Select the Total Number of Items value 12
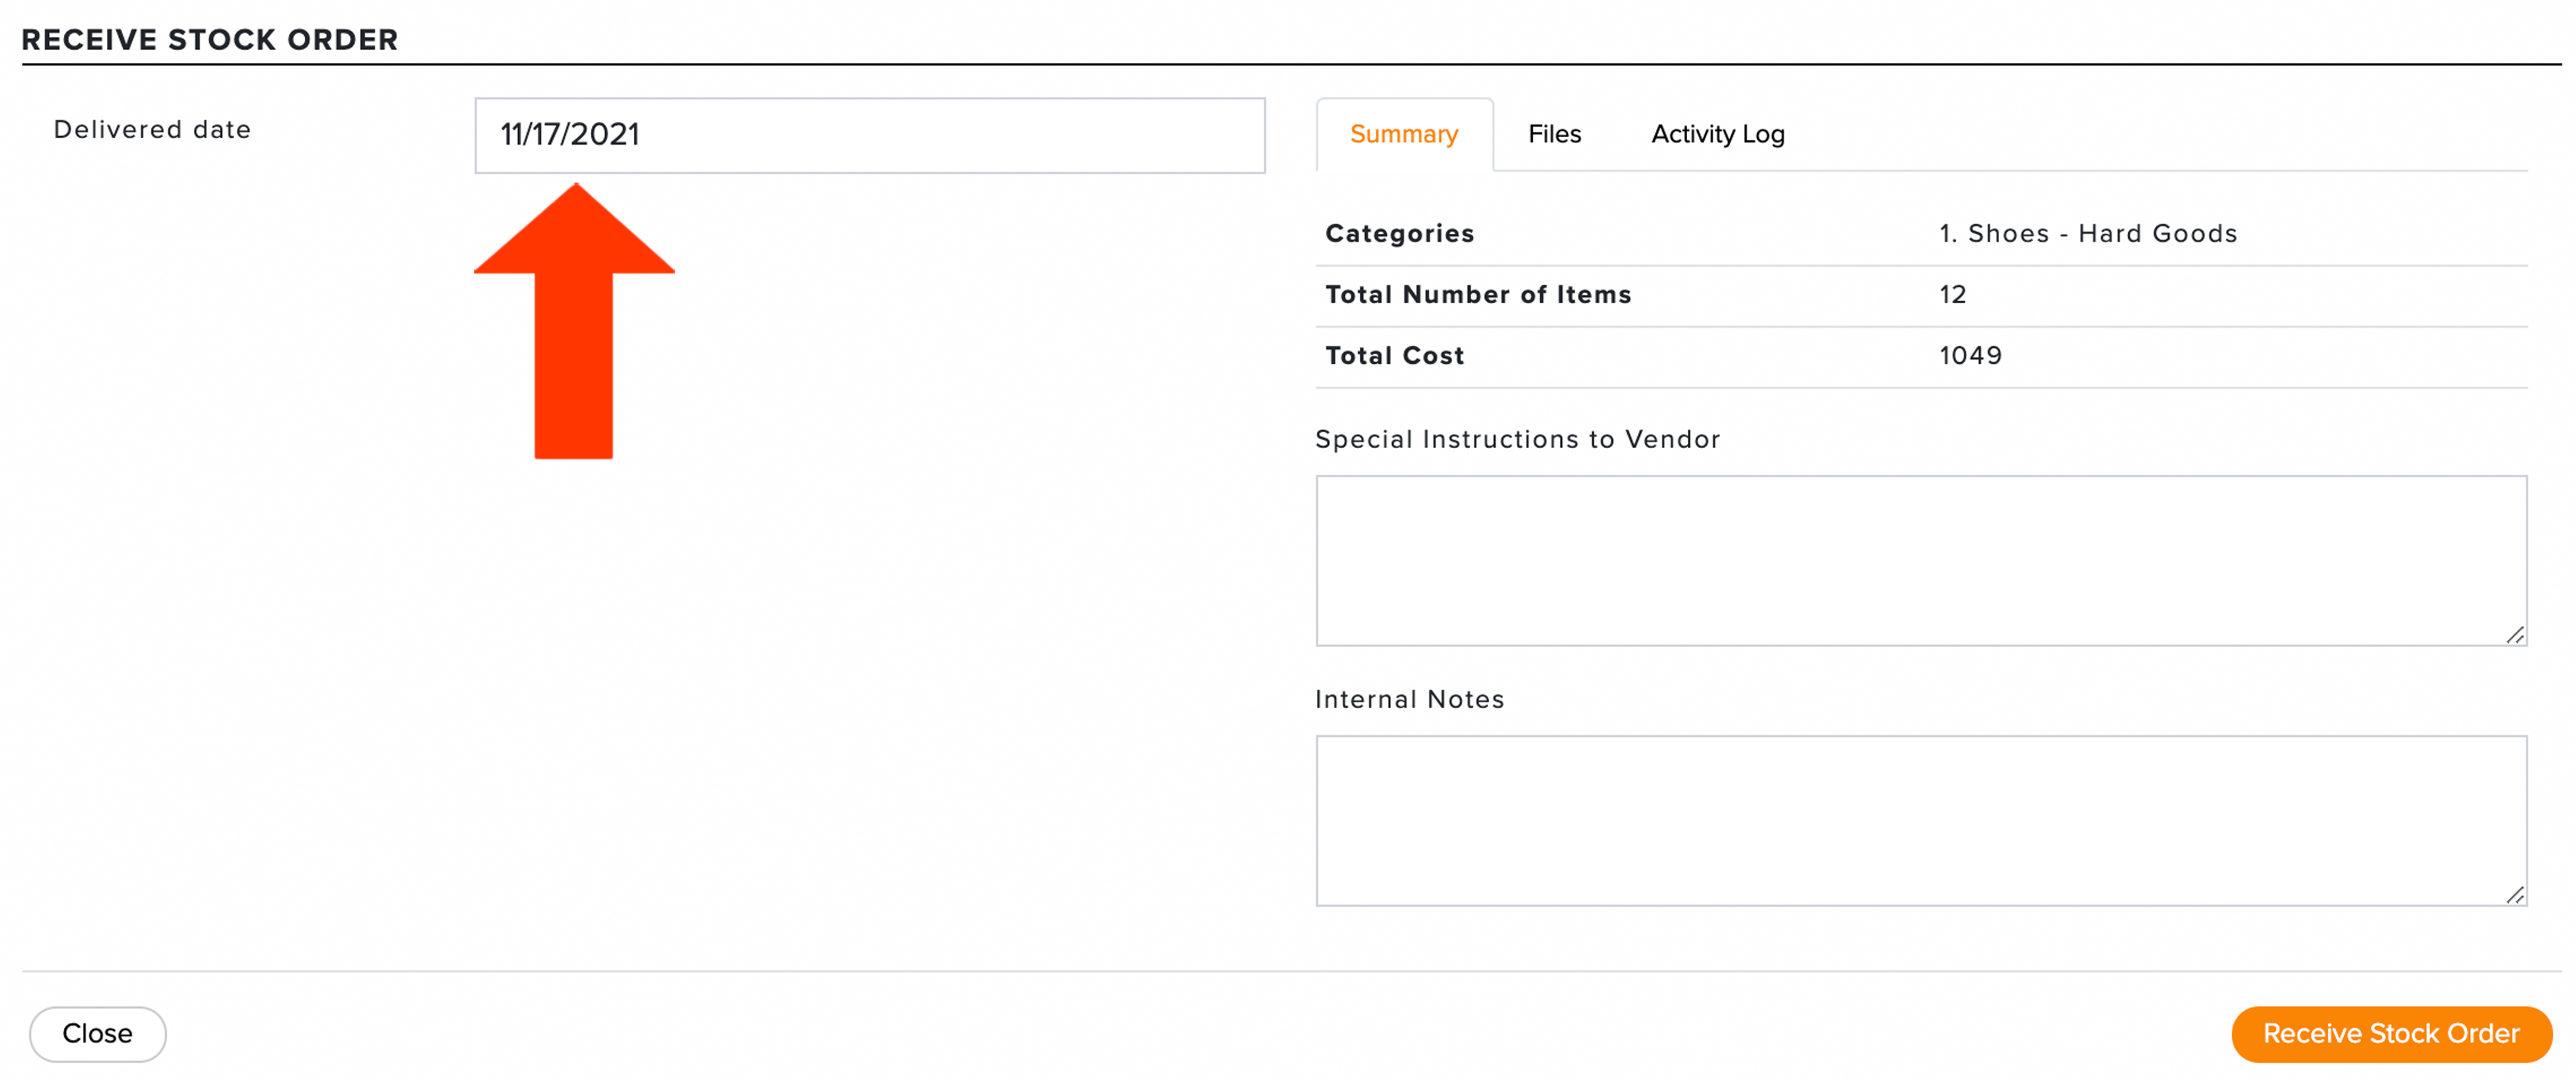 coord(1952,294)
